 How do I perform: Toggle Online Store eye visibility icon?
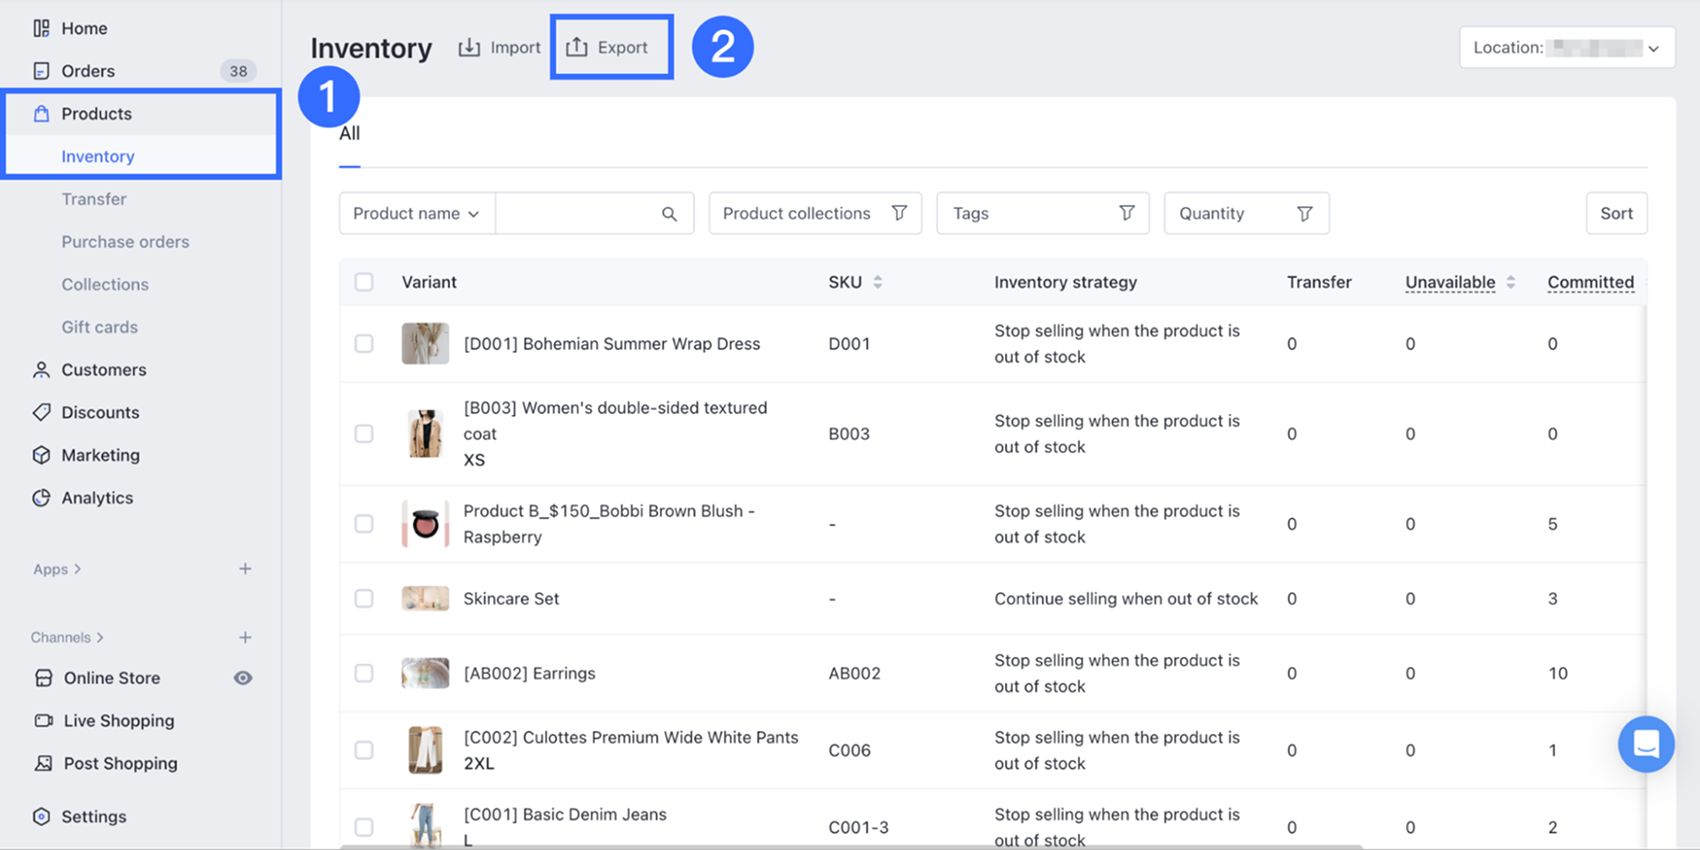click(x=243, y=678)
